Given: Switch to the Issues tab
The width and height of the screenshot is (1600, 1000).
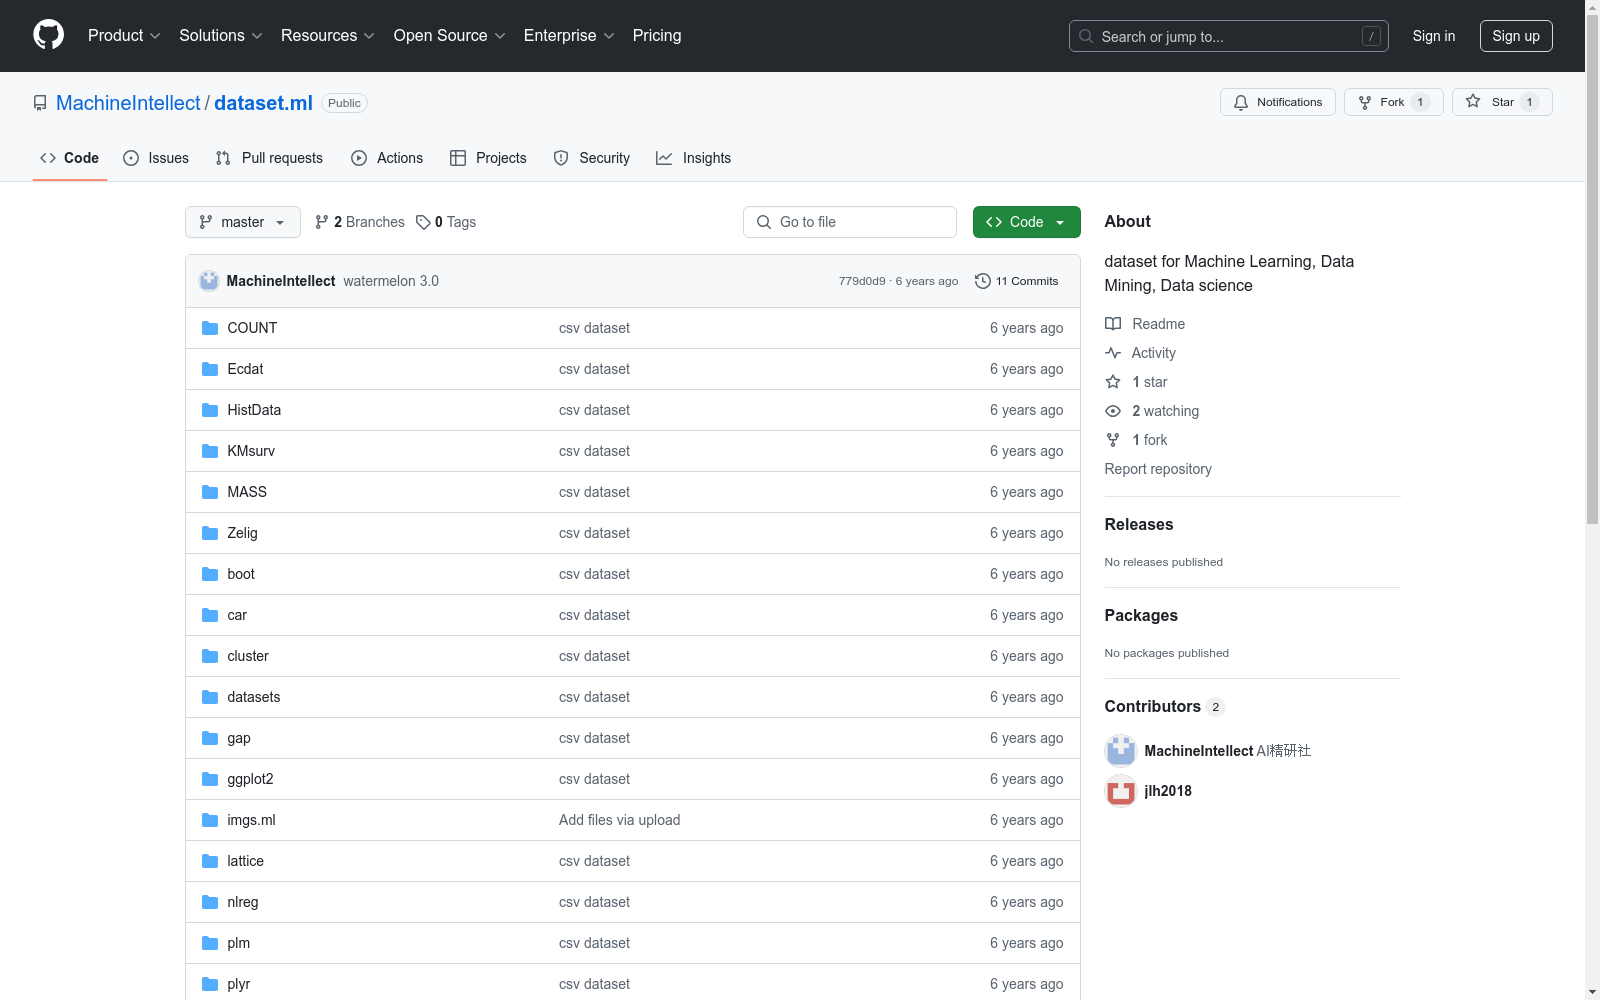Looking at the screenshot, I should tap(156, 158).
